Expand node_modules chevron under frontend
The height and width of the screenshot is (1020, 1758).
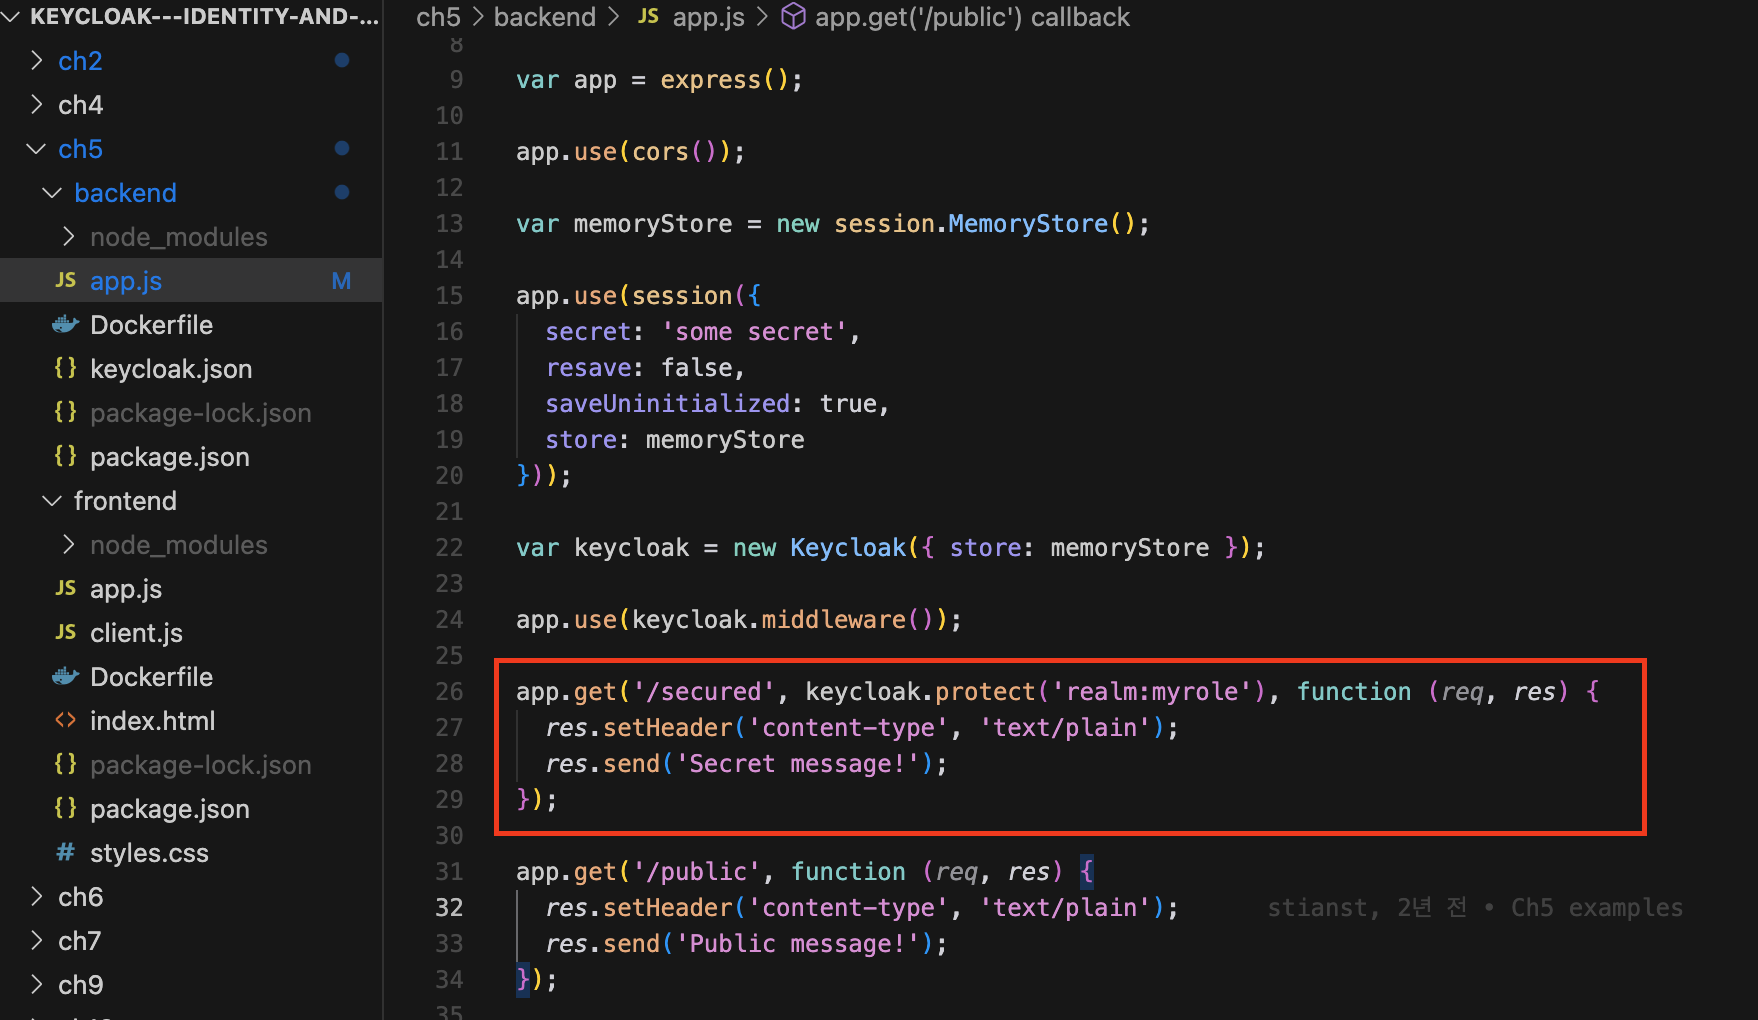point(68,545)
